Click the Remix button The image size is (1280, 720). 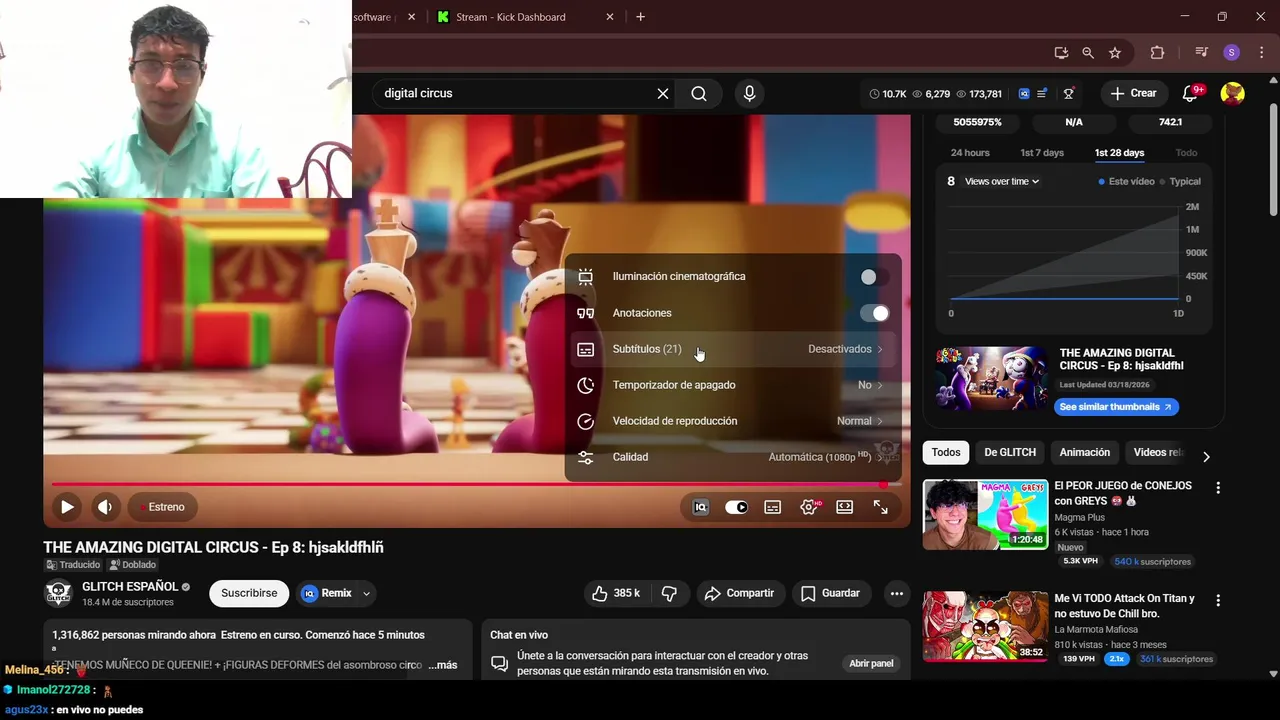[x=327, y=593]
